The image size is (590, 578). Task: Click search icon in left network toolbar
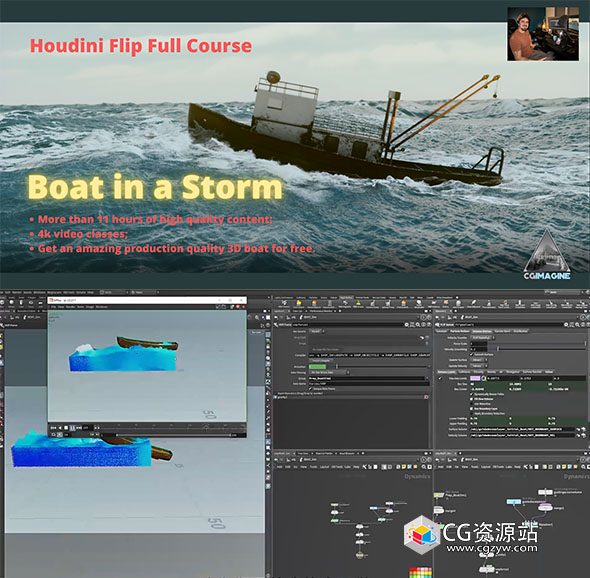point(423,467)
